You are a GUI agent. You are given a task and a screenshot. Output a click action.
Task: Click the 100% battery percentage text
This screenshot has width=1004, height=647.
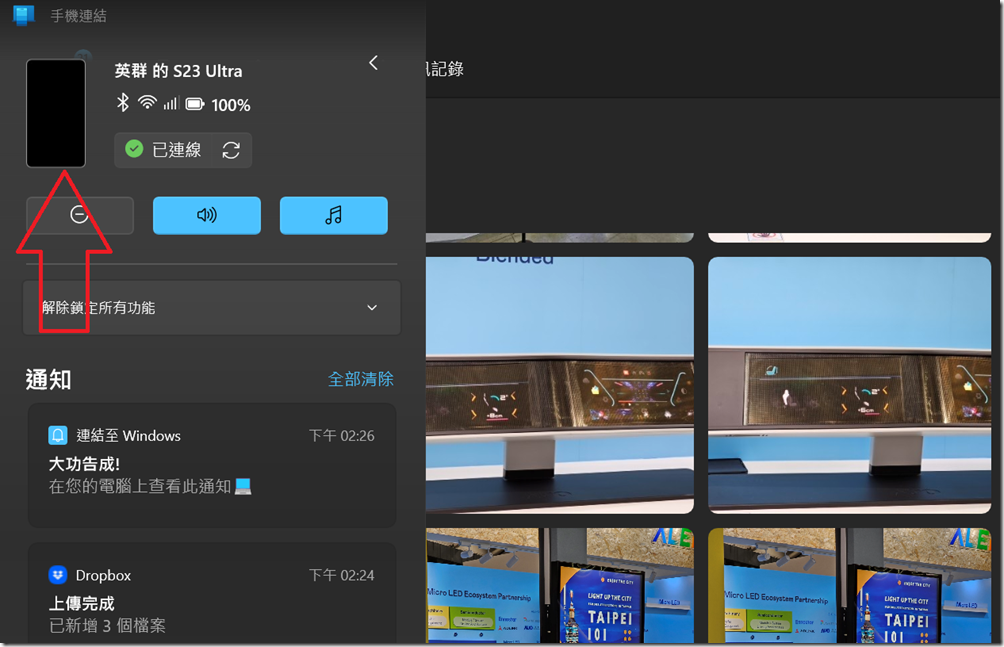tap(231, 105)
